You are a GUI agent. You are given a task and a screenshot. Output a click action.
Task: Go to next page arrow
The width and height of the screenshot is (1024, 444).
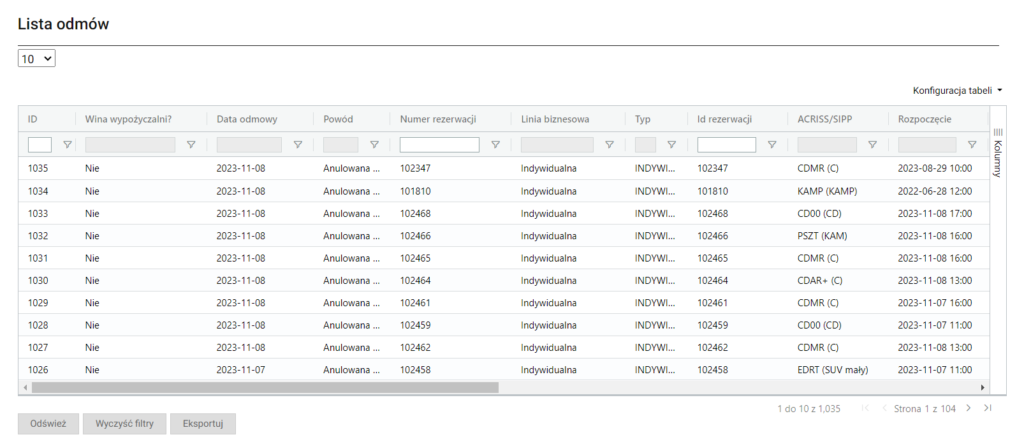click(968, 408)
